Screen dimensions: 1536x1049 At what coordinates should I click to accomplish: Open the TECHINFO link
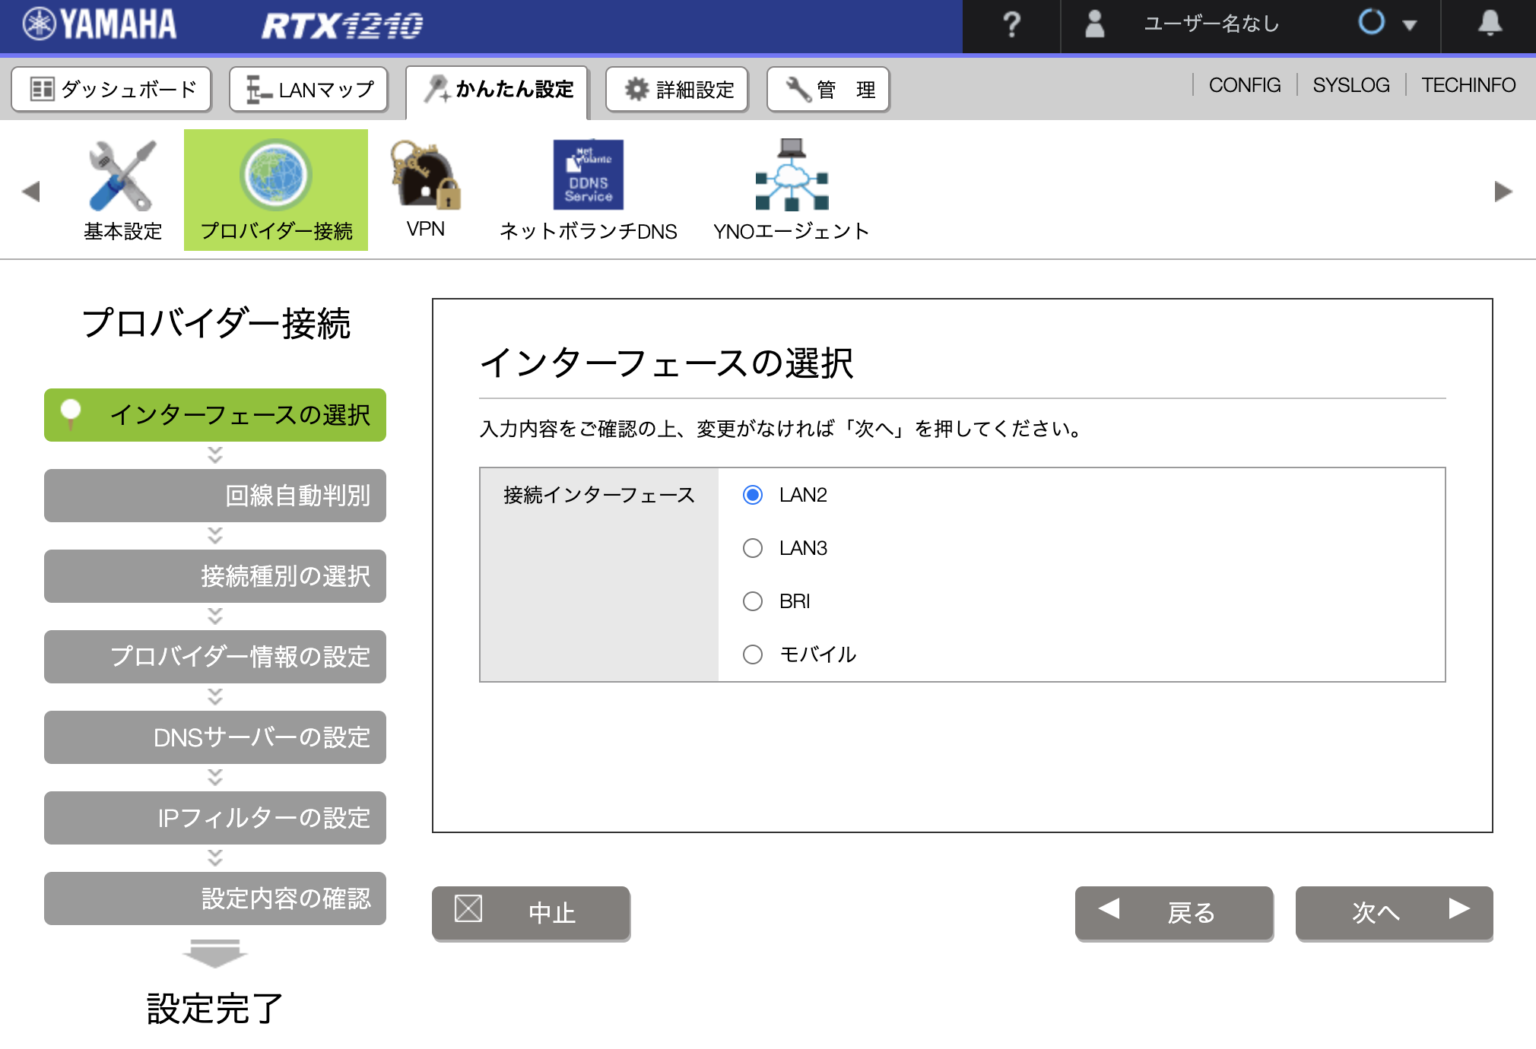click(x=1468, y=86)
